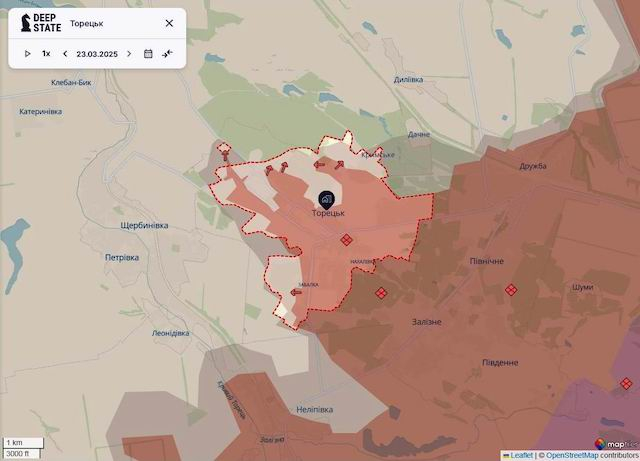Change the 1x playback speed
Image resolution: width=640 pixels, height=461 pixels.
pos(46,53)
